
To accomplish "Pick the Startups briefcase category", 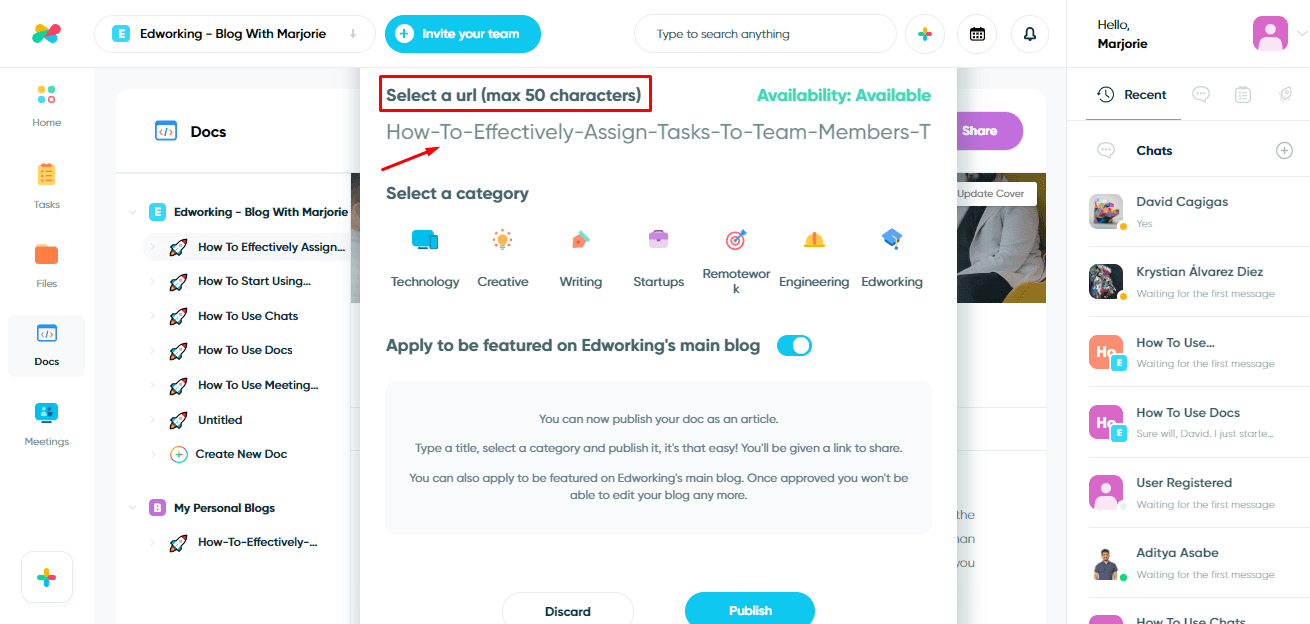I will 658,240.
